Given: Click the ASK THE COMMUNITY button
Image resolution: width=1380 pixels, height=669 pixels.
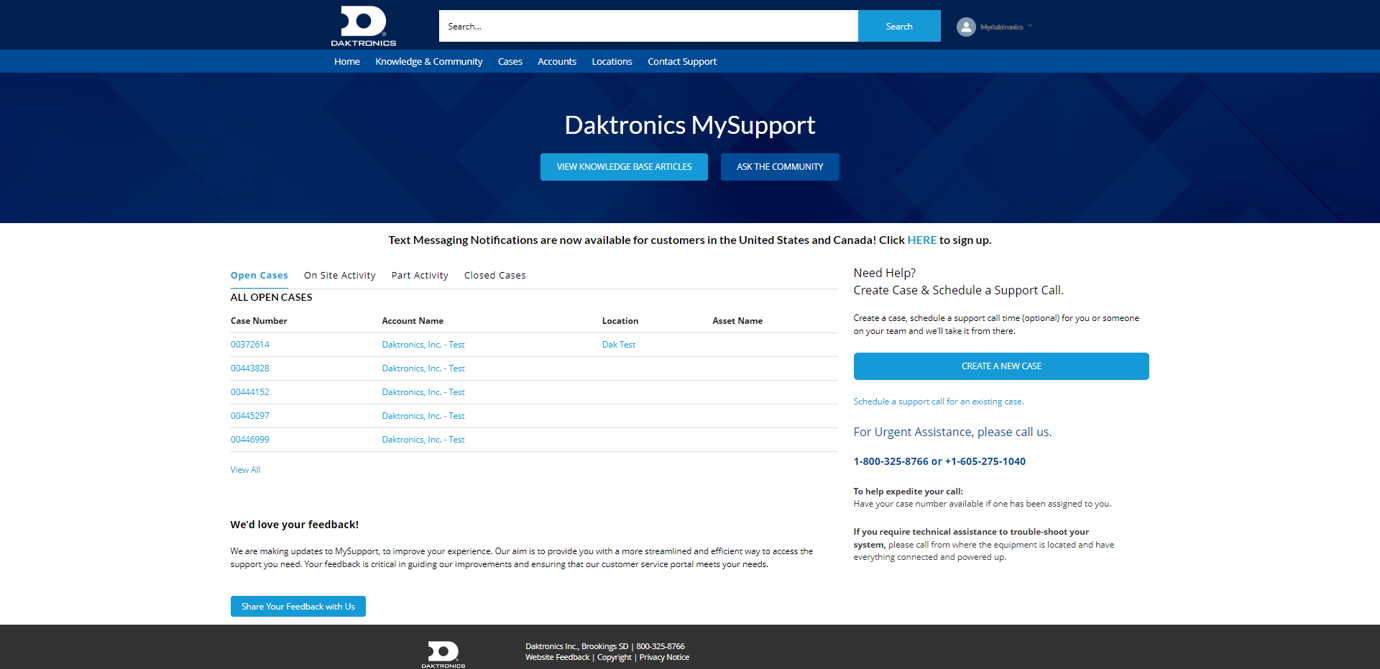Looking at the screenshot, I should pyautogui.click(x=779, y=166).
